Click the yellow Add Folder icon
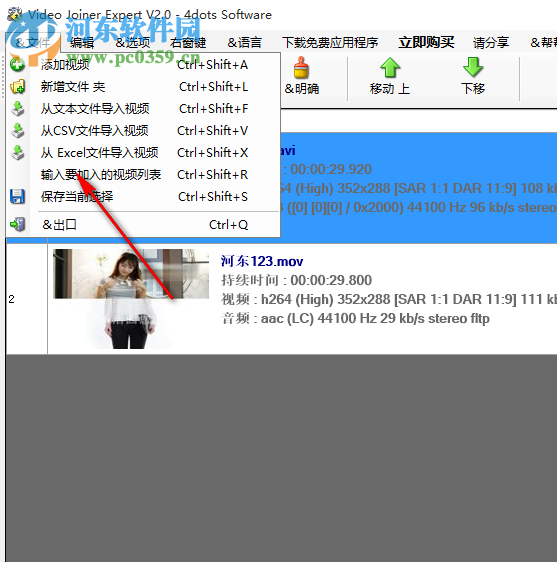This screenshot has height=562, width=557. [17, 87]
